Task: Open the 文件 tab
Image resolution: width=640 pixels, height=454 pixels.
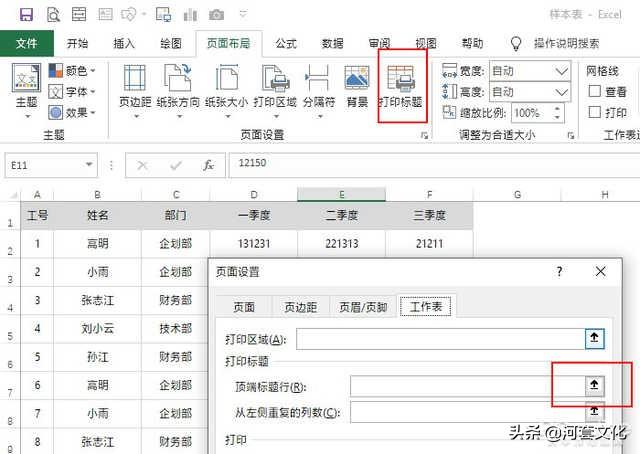Action: (27, 43)
